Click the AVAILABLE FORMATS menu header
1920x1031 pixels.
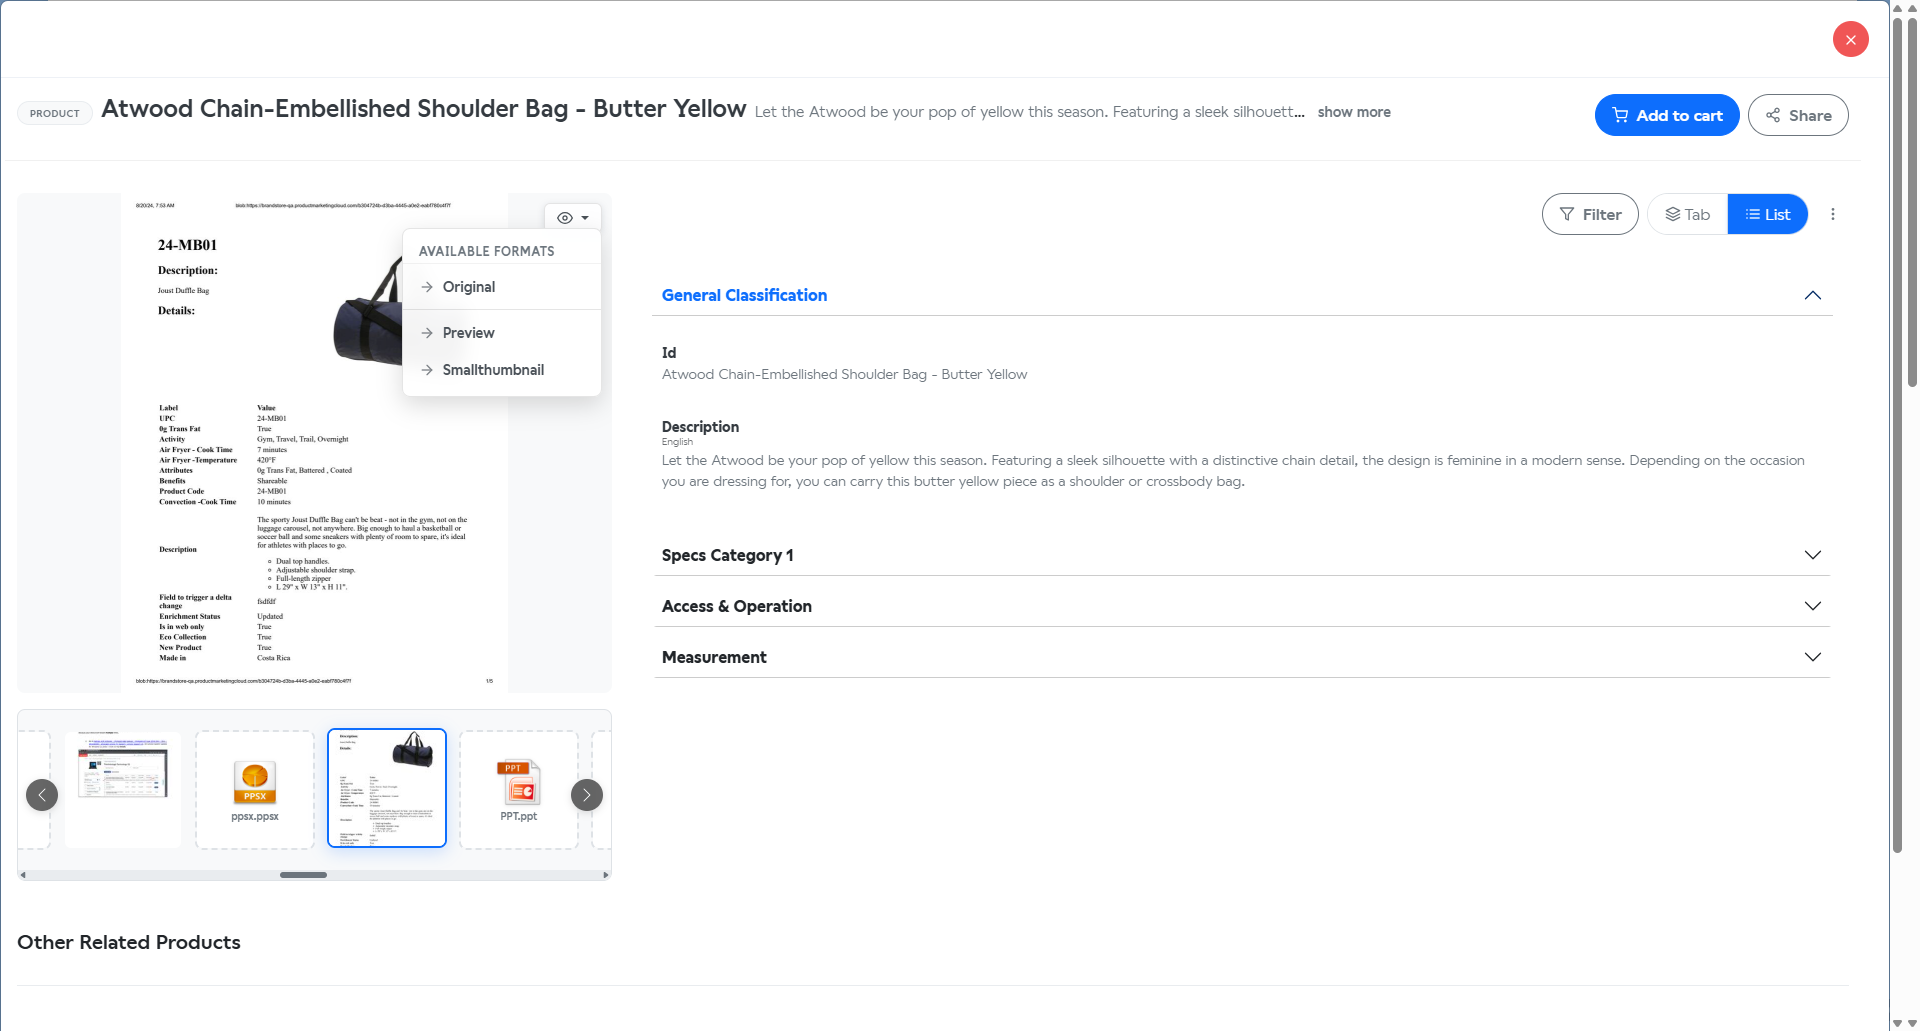(x=486, y=251)
